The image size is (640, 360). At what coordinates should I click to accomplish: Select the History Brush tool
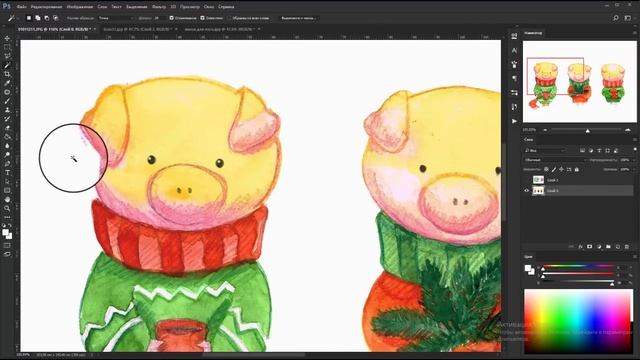7,119
